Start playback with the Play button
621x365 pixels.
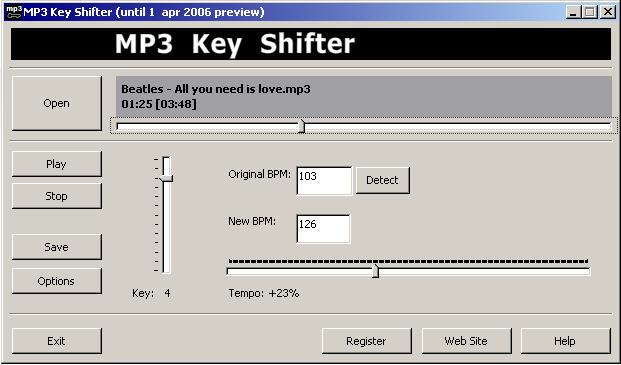[57, 164]
